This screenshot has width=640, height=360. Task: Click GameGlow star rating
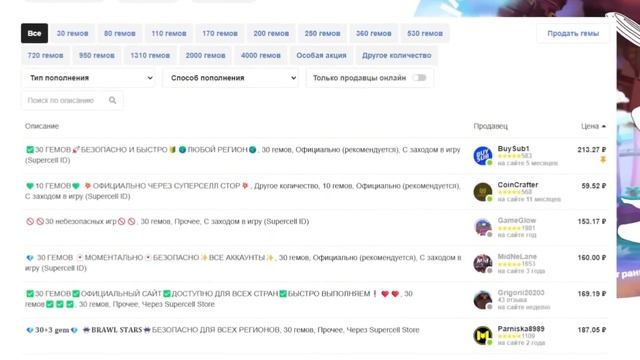point(509,228)
